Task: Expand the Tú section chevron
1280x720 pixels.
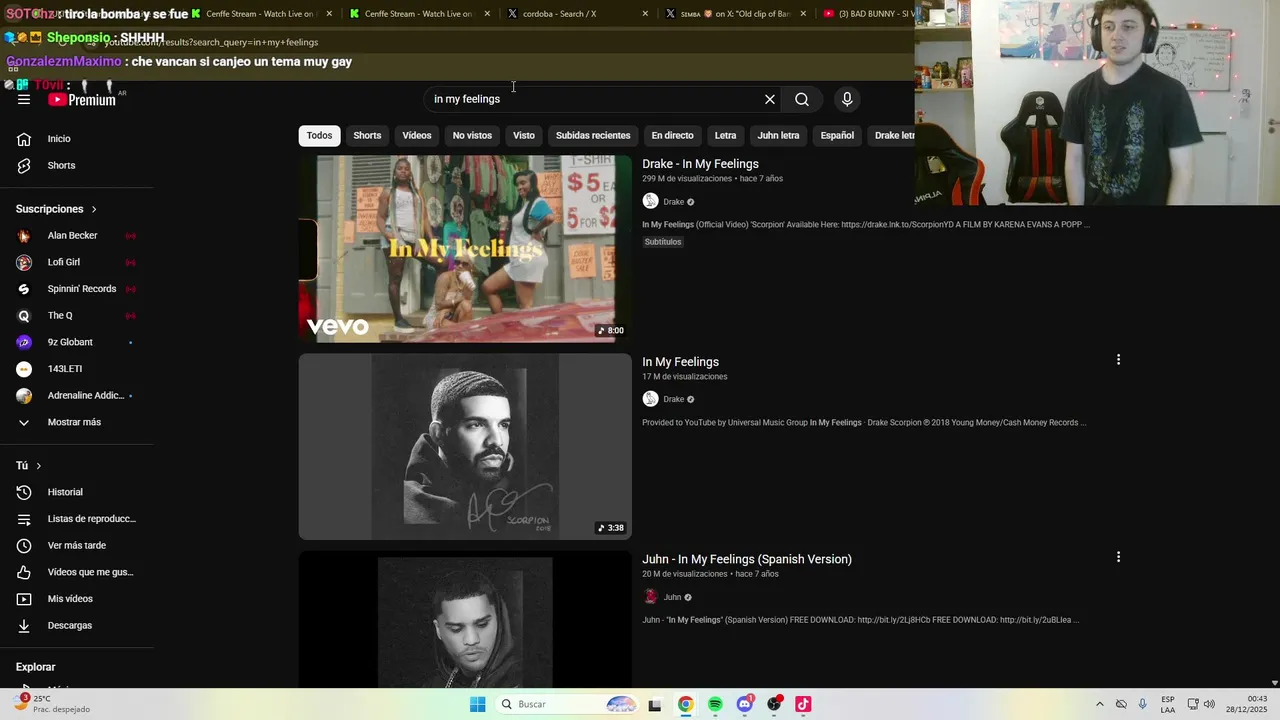Action: pyautogui.click(x=39, y=466)
